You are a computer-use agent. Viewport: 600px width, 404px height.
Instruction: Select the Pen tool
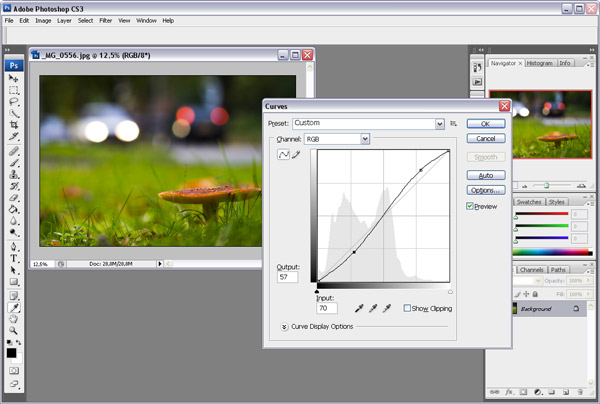coord(14,247)
